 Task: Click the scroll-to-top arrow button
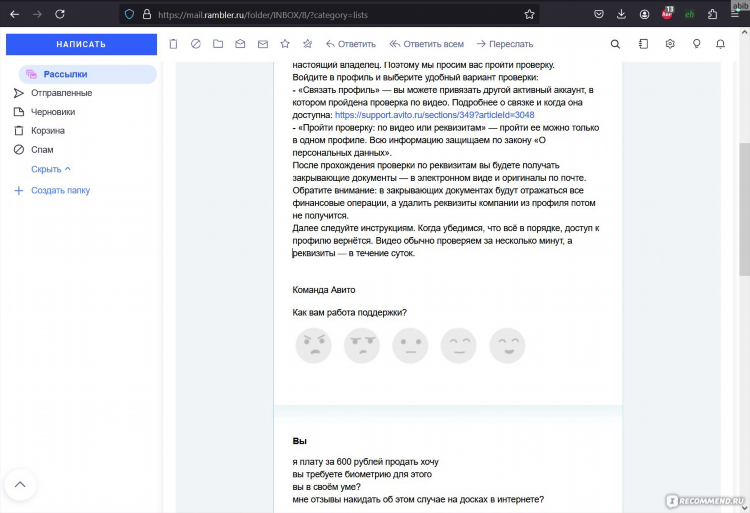20,485
